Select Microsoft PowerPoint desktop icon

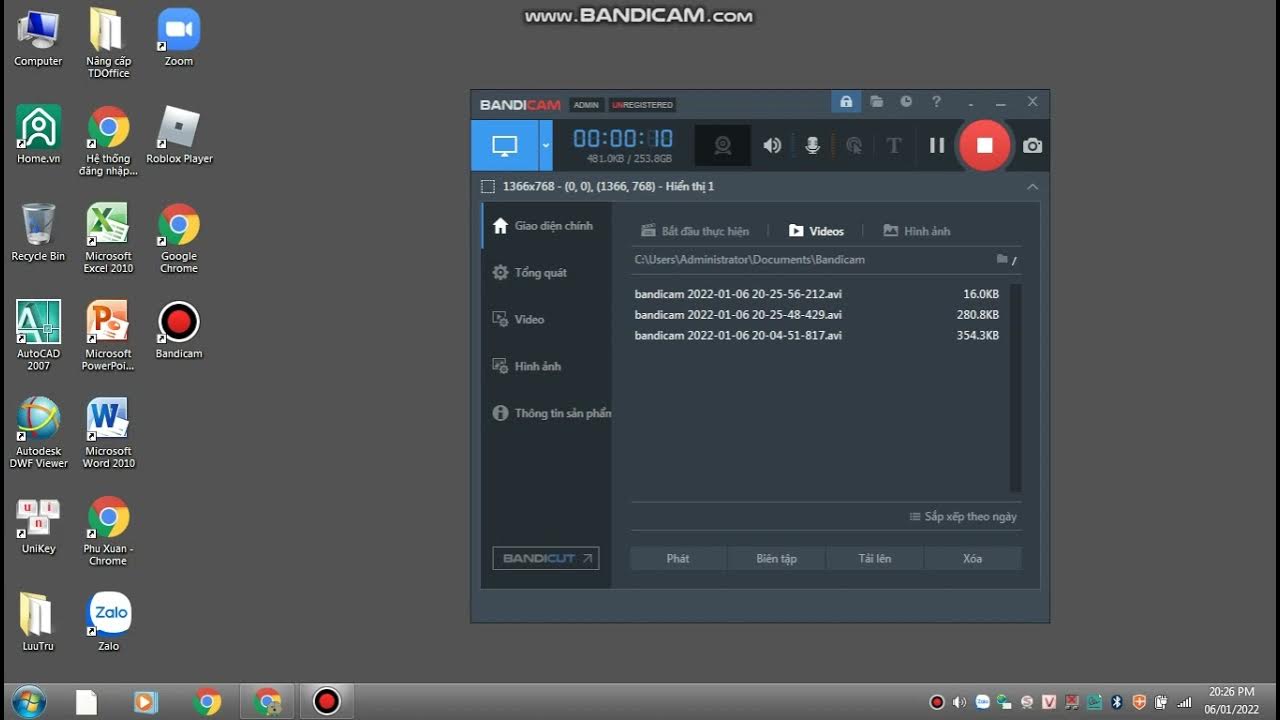tap(108, 335)
